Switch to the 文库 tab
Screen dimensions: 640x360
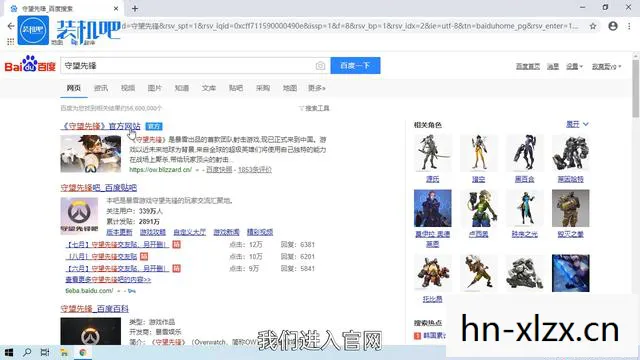(209, 88)
